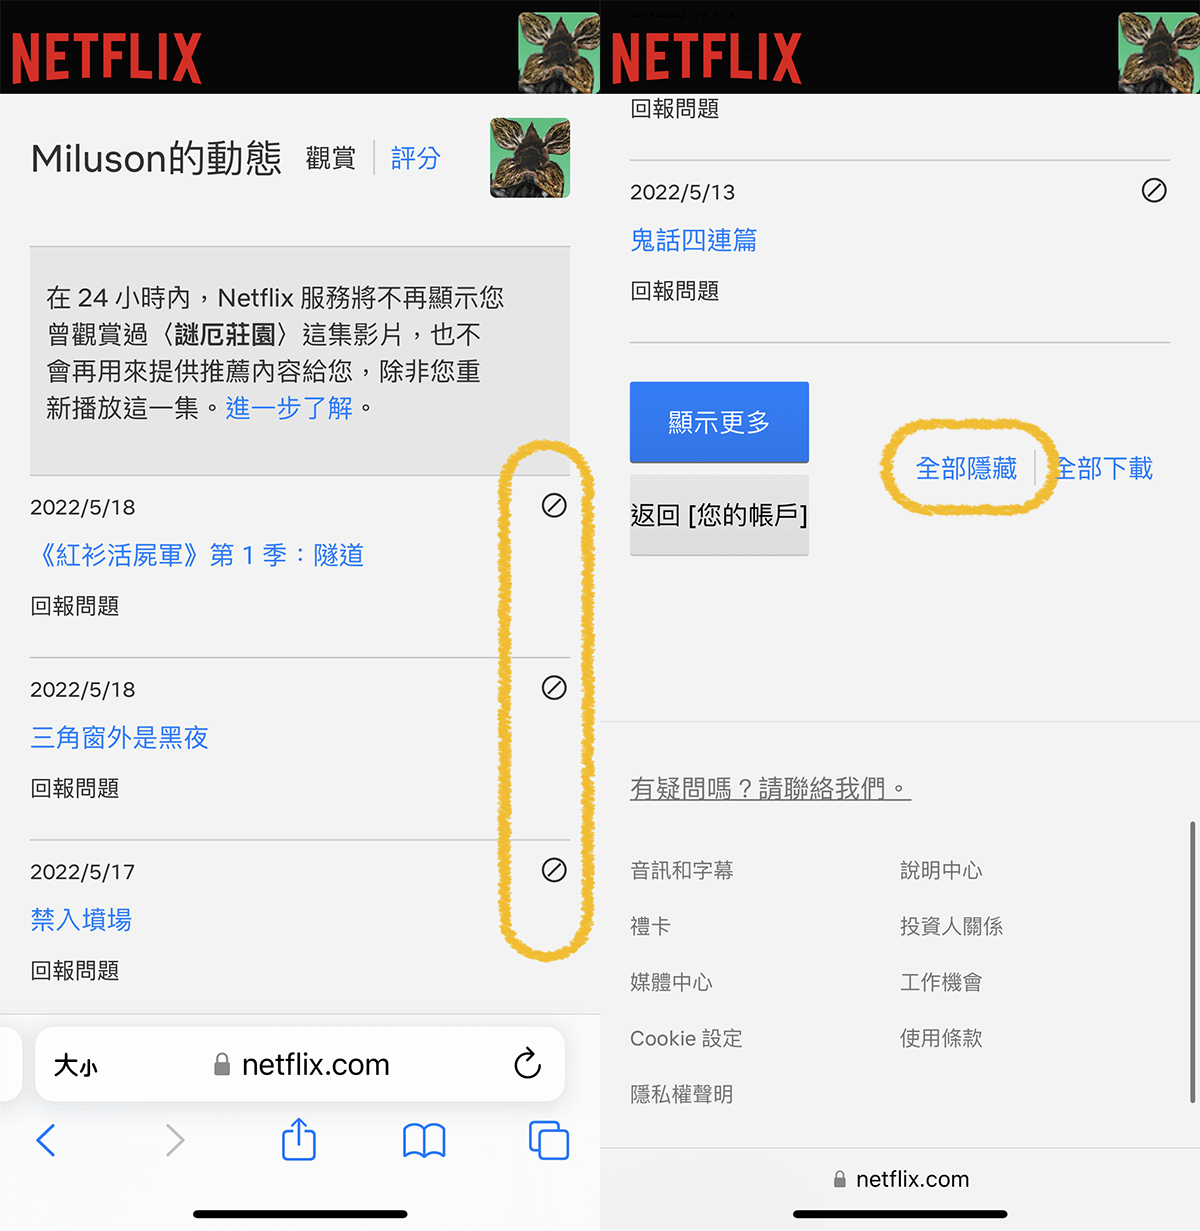Click the 全部下載 link

[x=1105, y=468]
